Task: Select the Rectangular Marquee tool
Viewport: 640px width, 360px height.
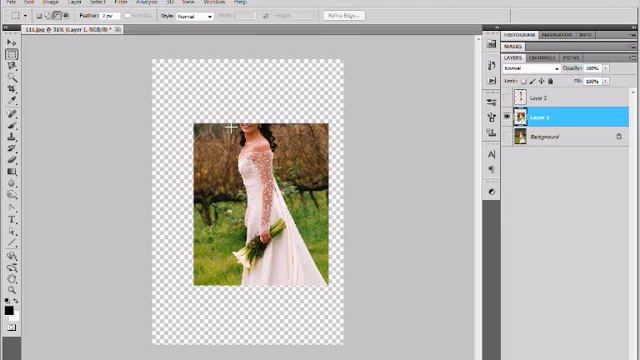Action: click(x=11, y=54)
